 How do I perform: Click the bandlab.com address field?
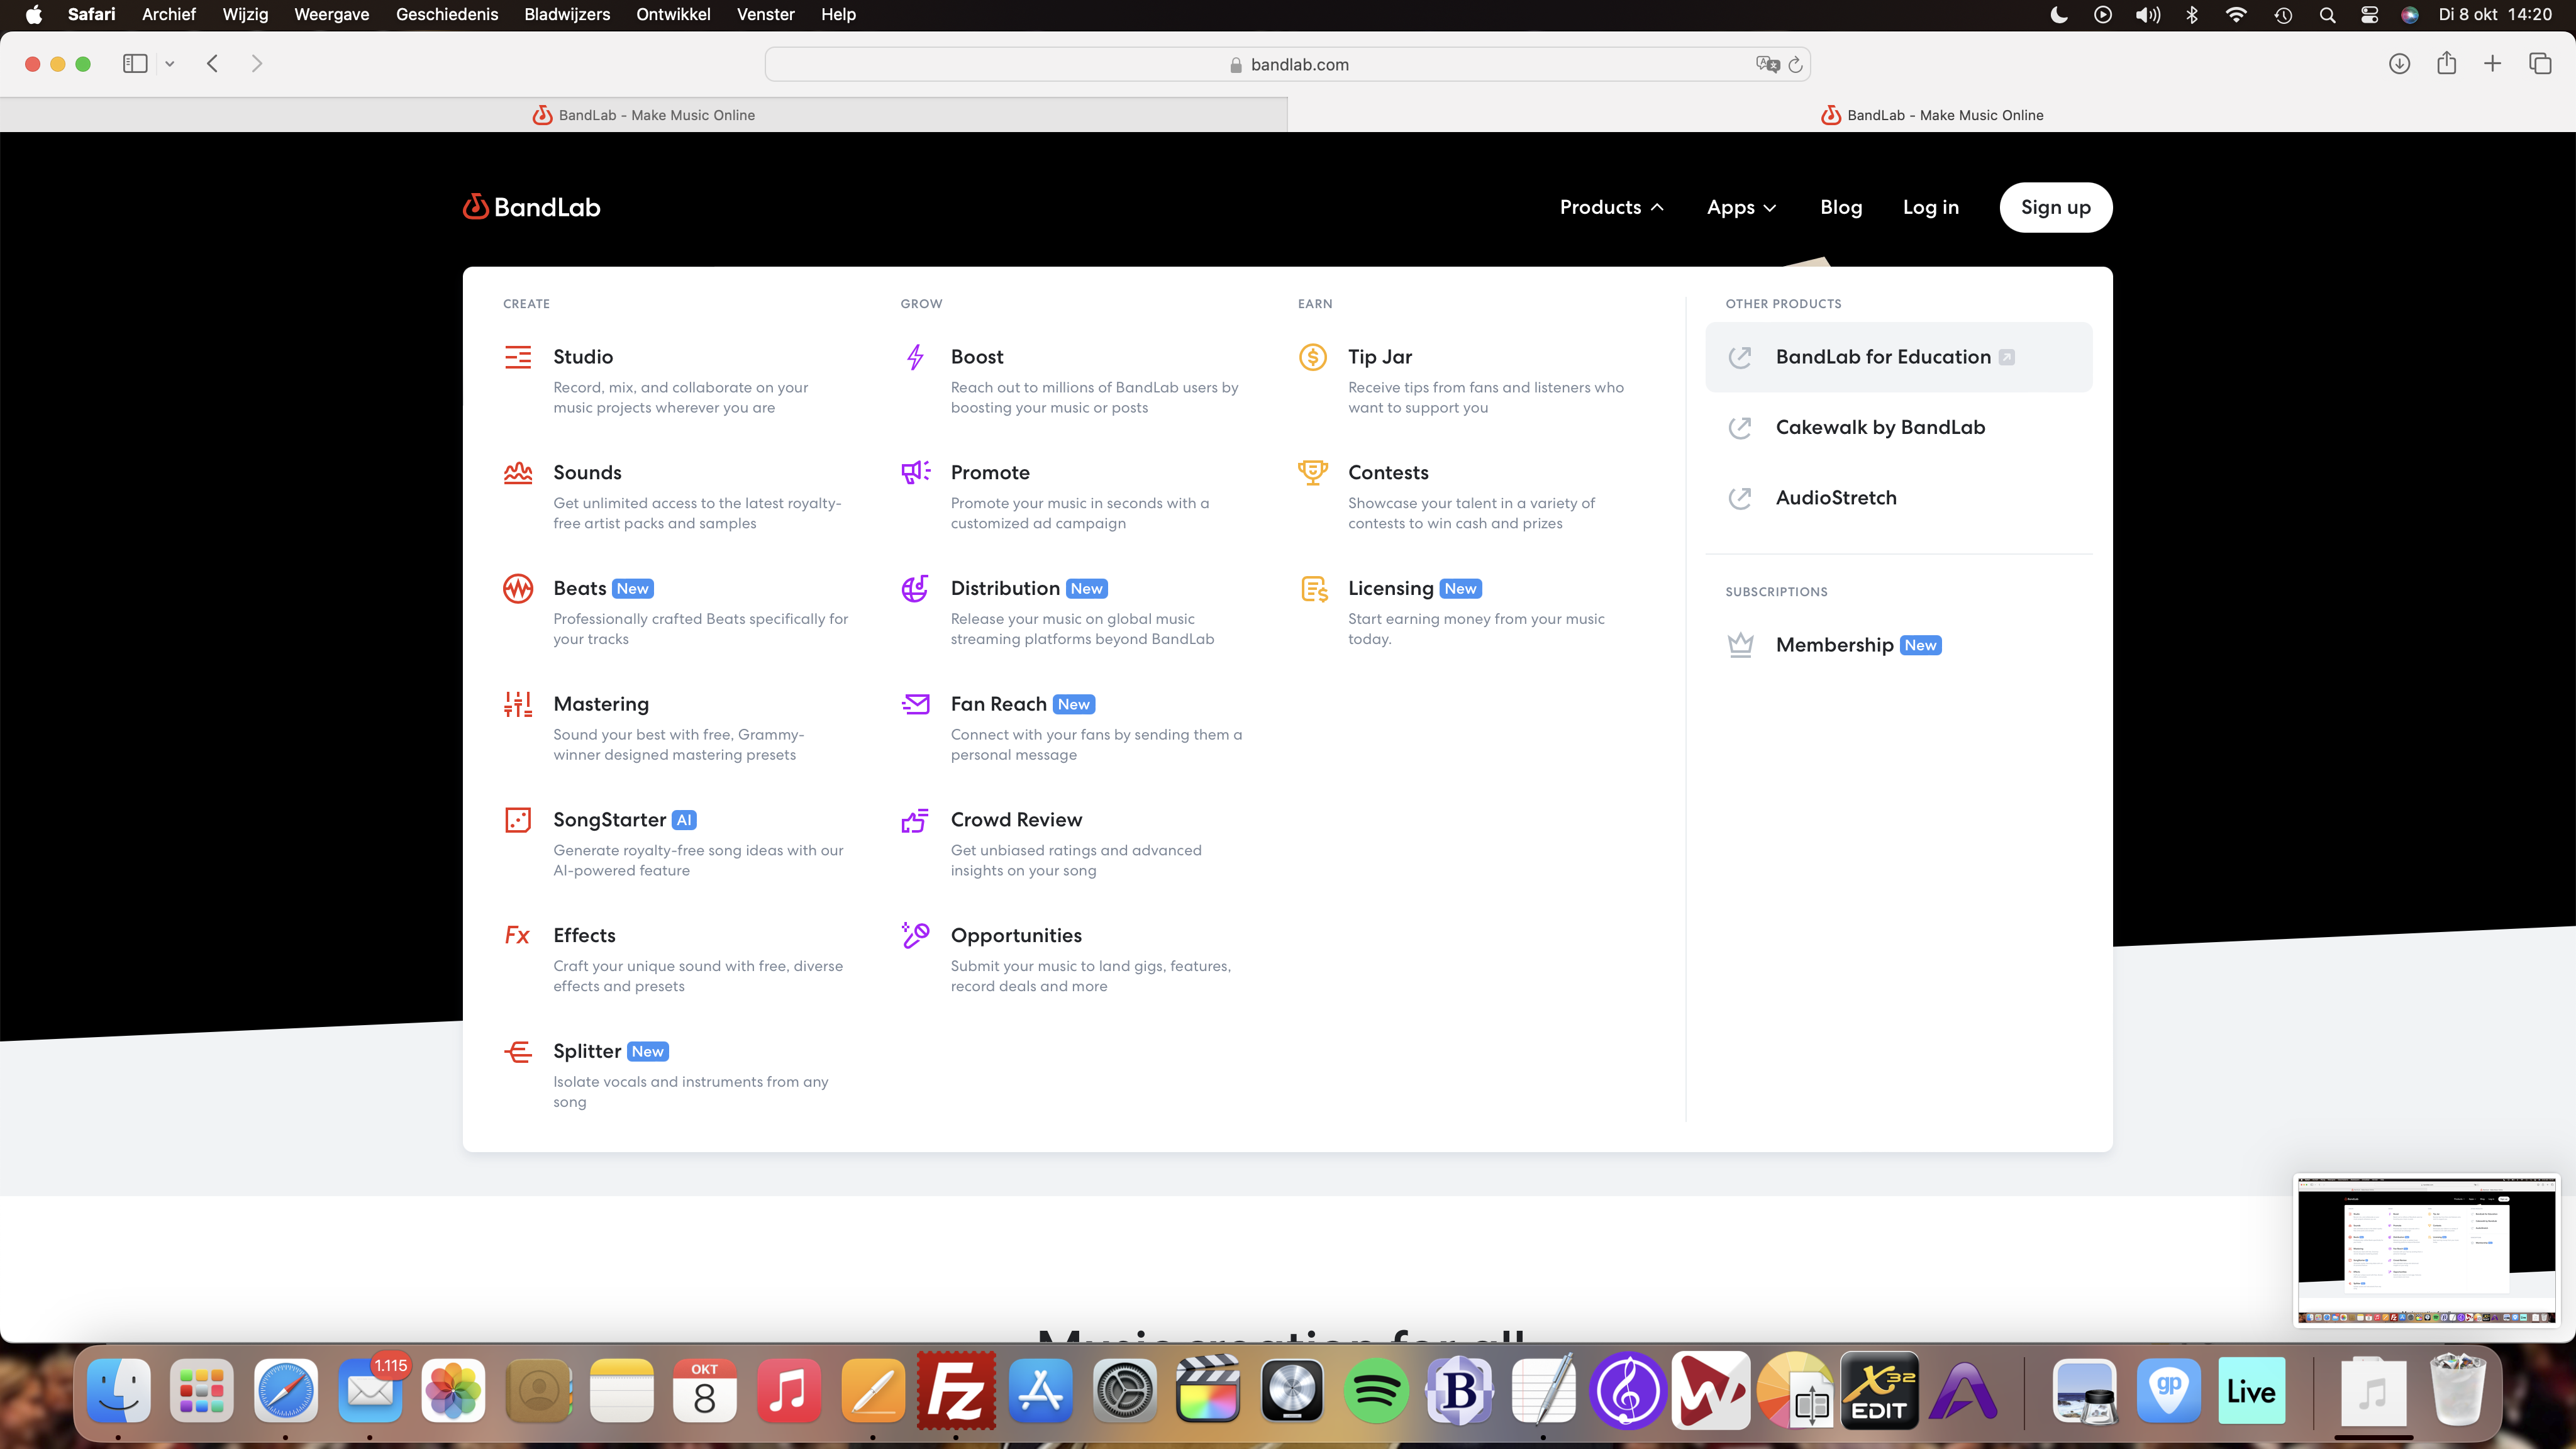click(1287, 64)
